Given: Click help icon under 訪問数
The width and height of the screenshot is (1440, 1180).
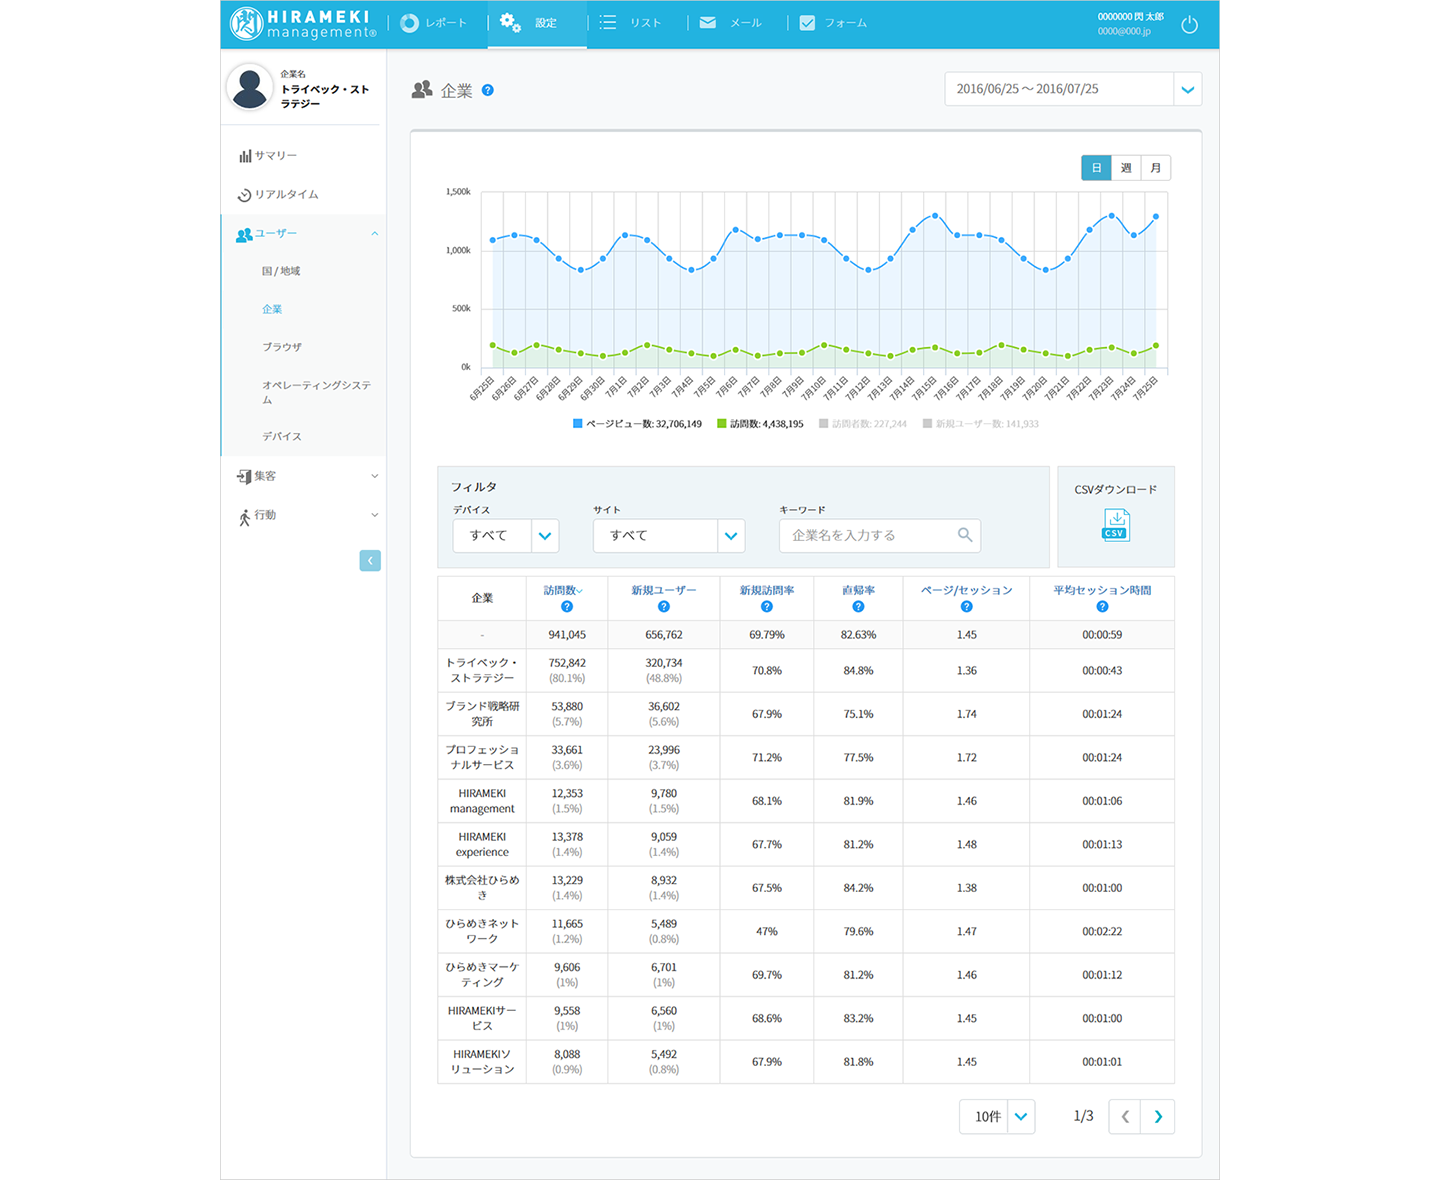Looking at the screenshot, I should [567, 607].
